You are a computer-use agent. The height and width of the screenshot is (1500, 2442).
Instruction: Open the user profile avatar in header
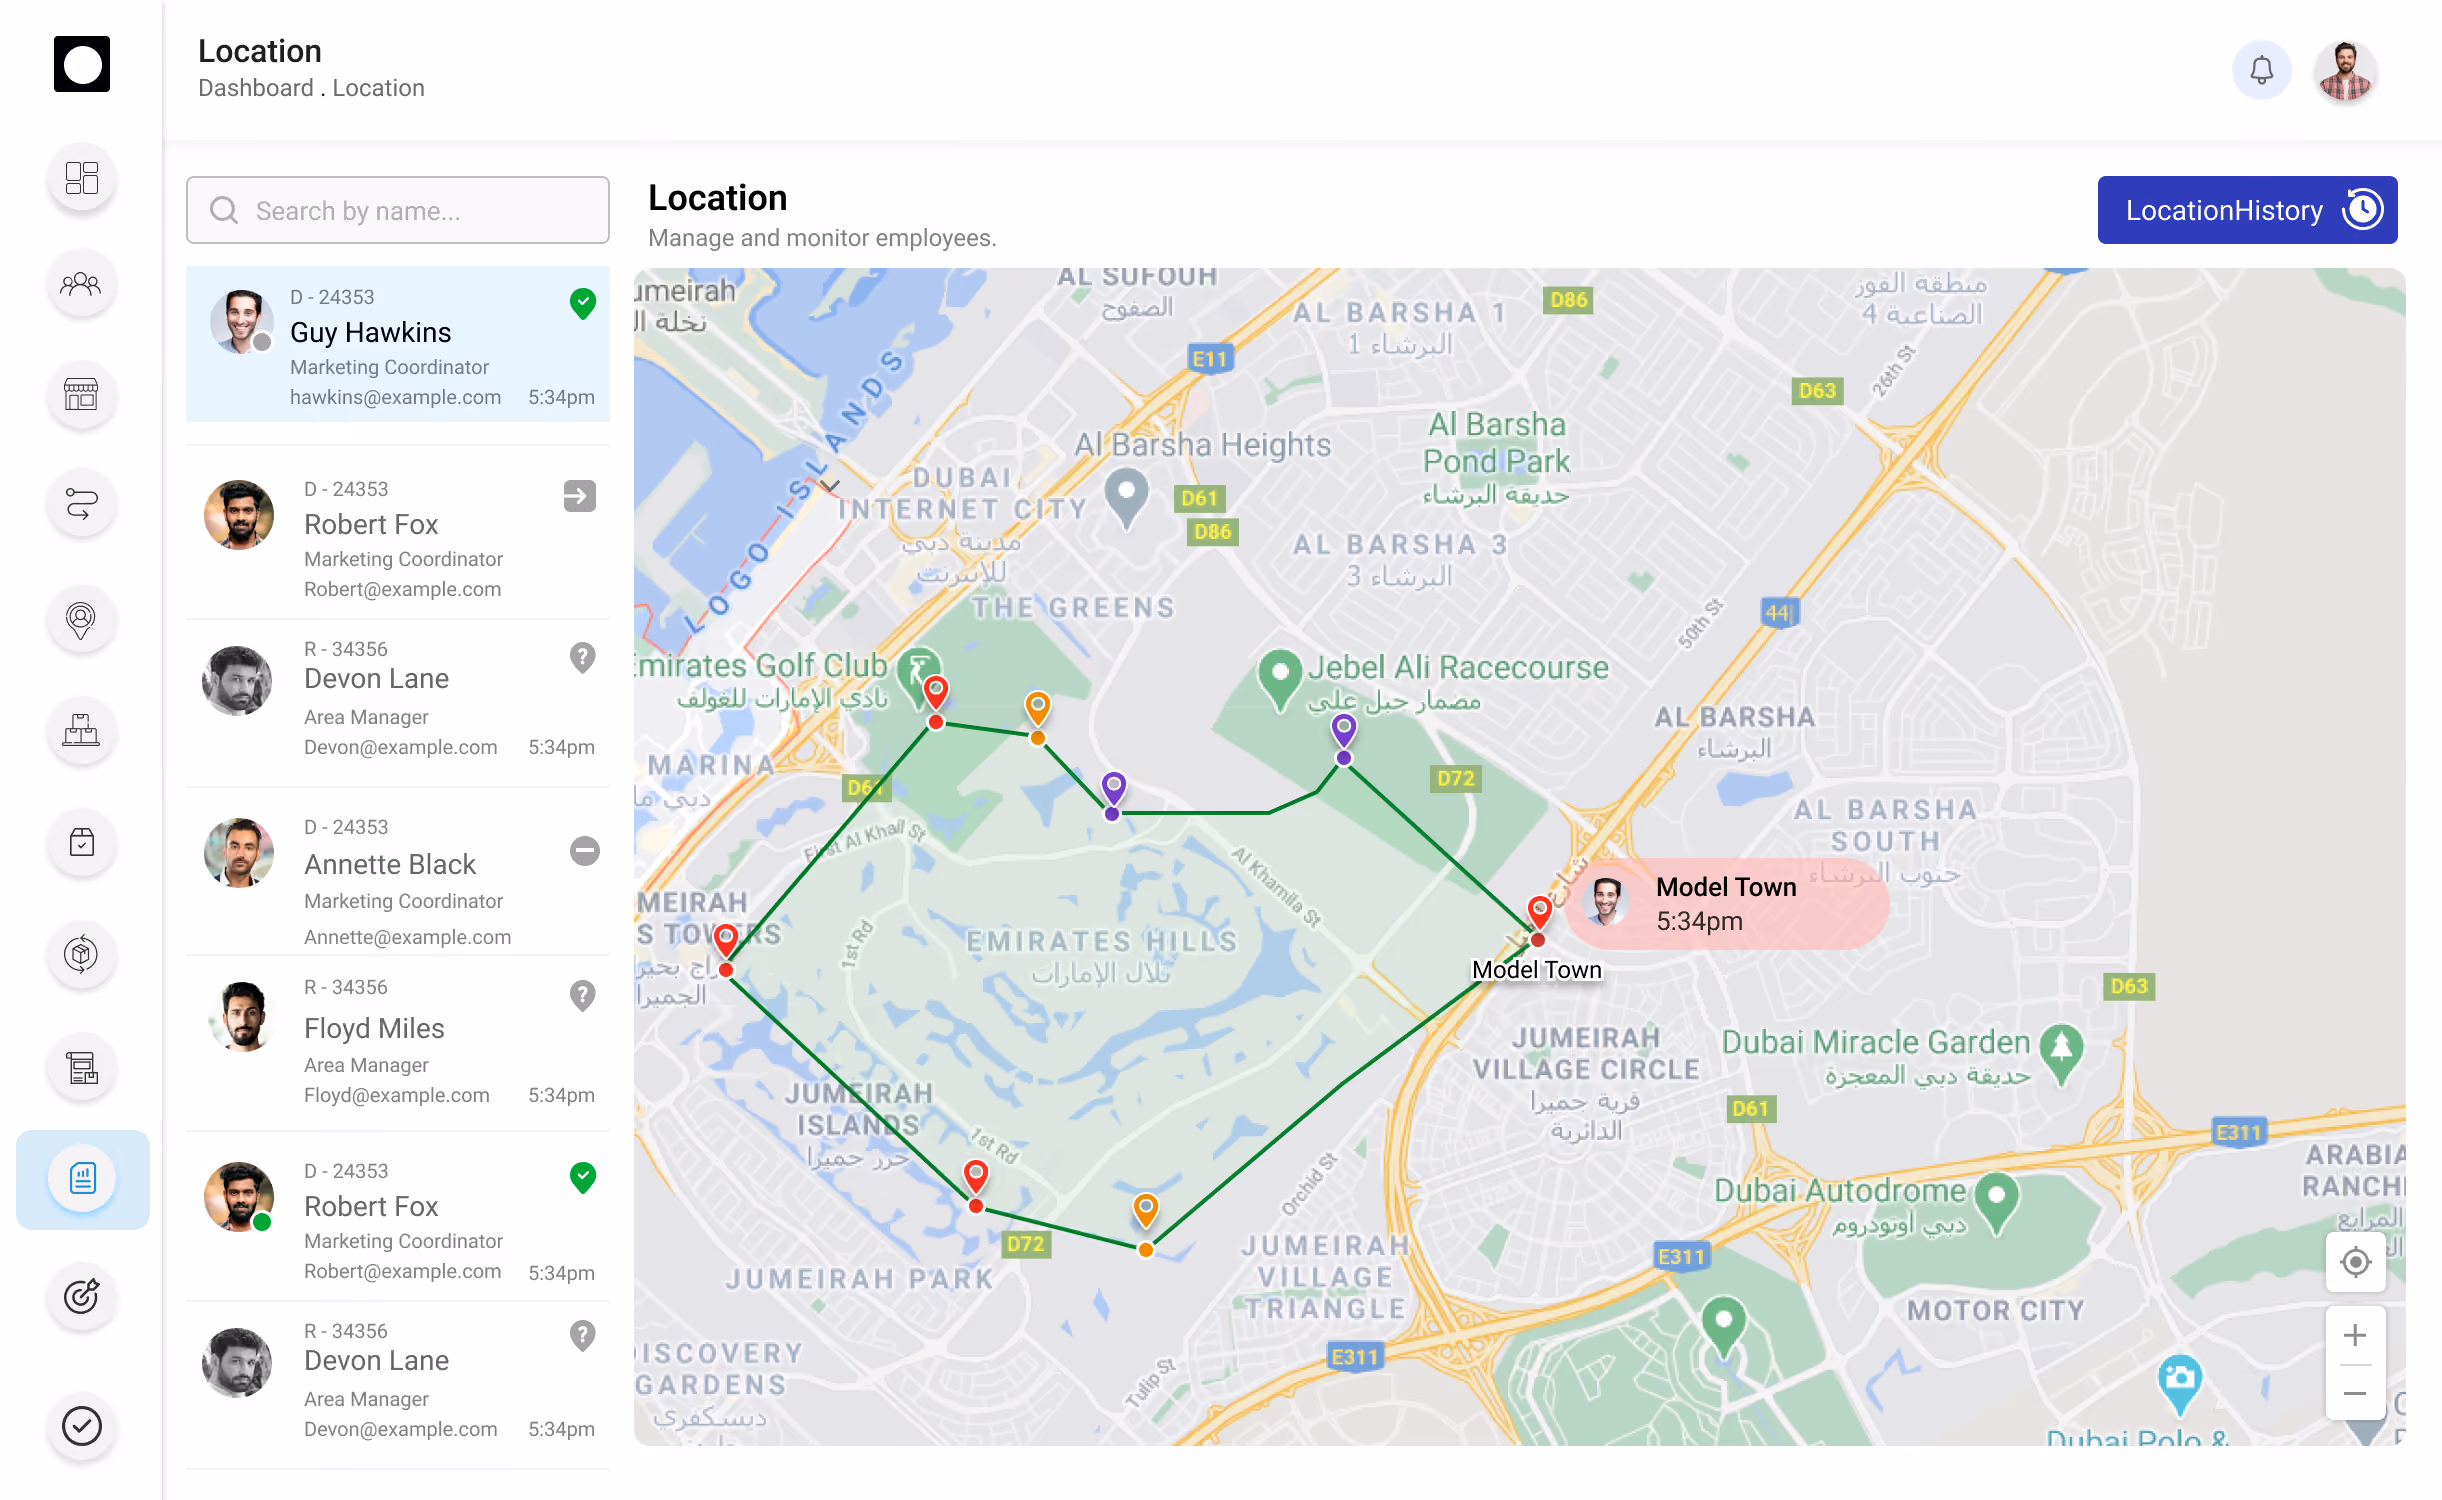pyautogui.click(x=2345, y=70)
